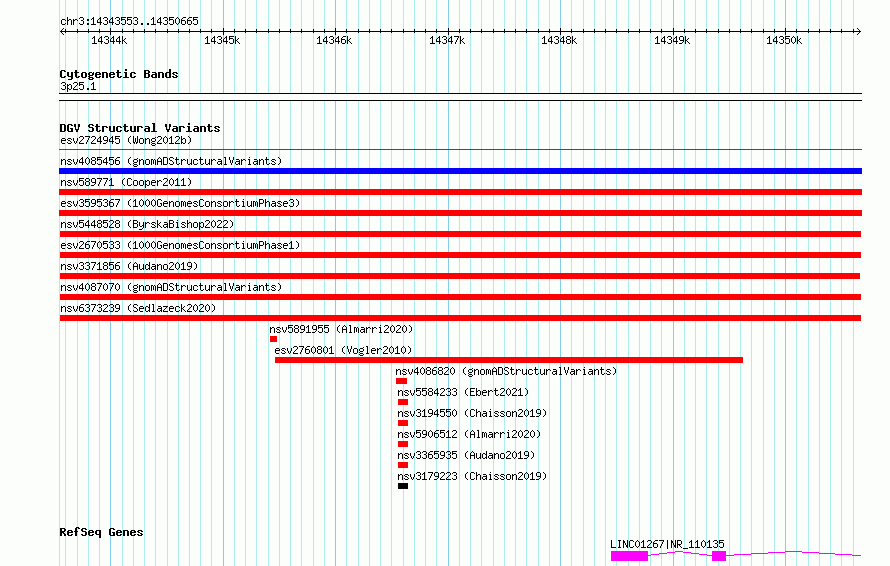This screenshot has height=566, width=890.
Task: Click the Cytogenetic Bands track title
Action: coord(119,74)
